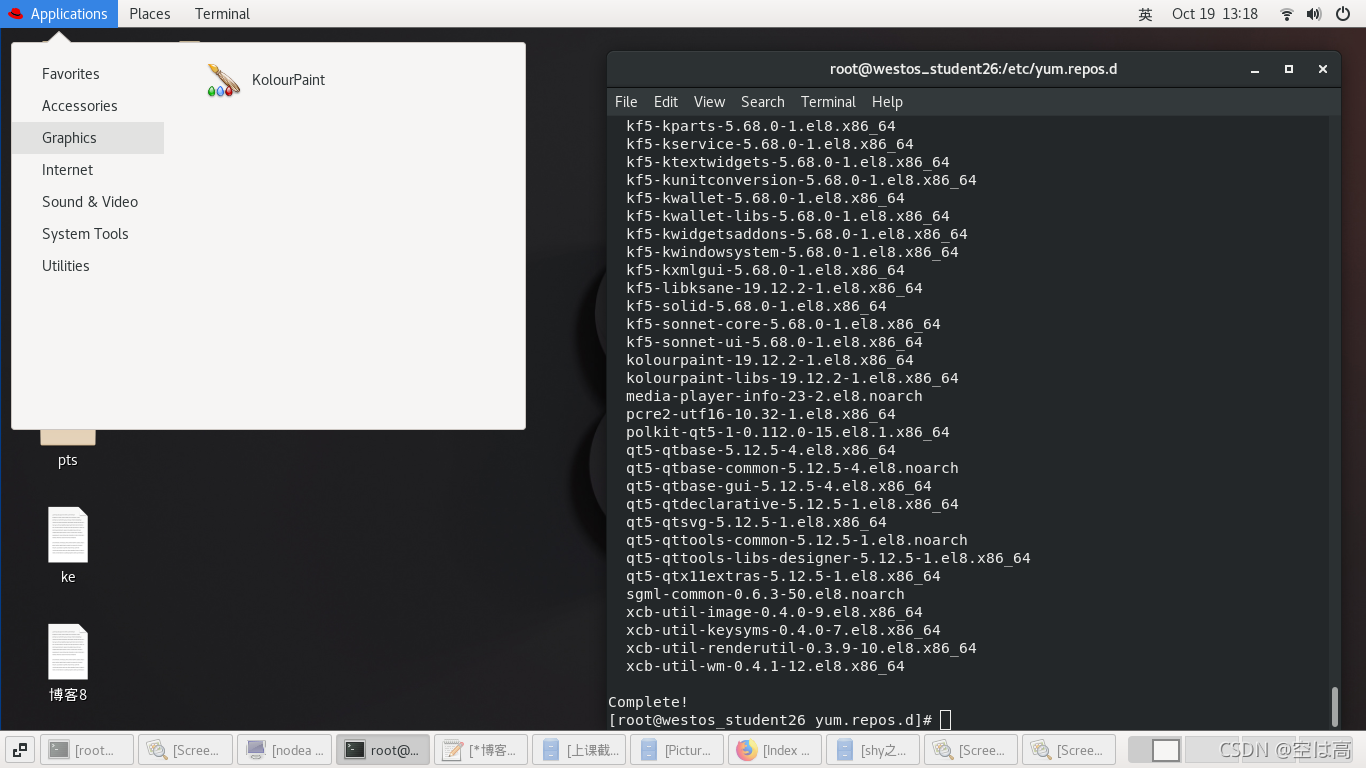This screenshot has width=1366, height=768.
Task: Select the ke file on desktop
Action: pyautogui.click(x=68, y=546)
